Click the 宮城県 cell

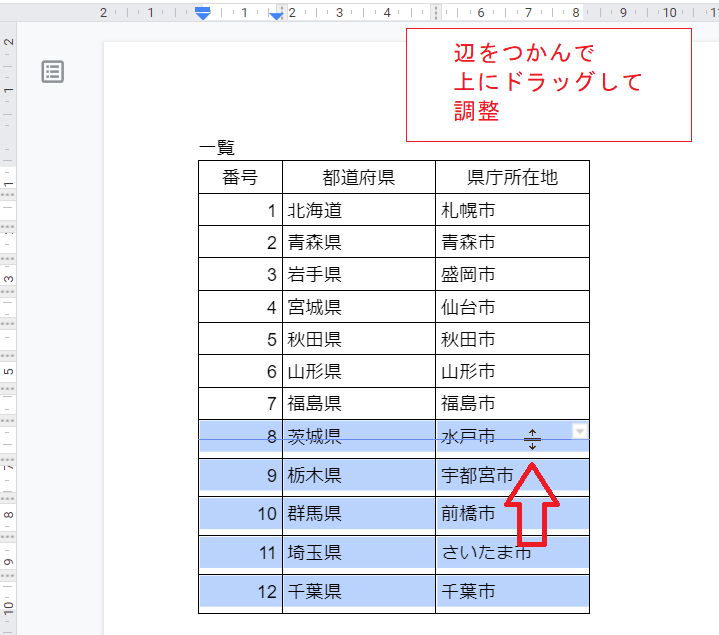[x=359, y=307]
